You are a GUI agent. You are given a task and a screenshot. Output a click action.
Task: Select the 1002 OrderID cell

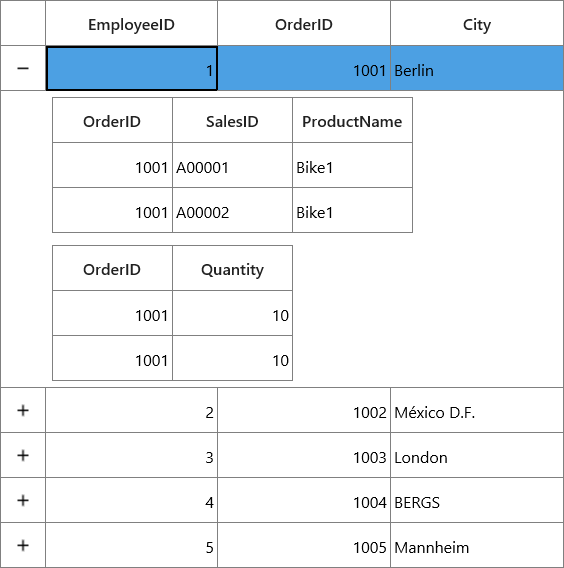pyautogui.click(x=304, y=410)
